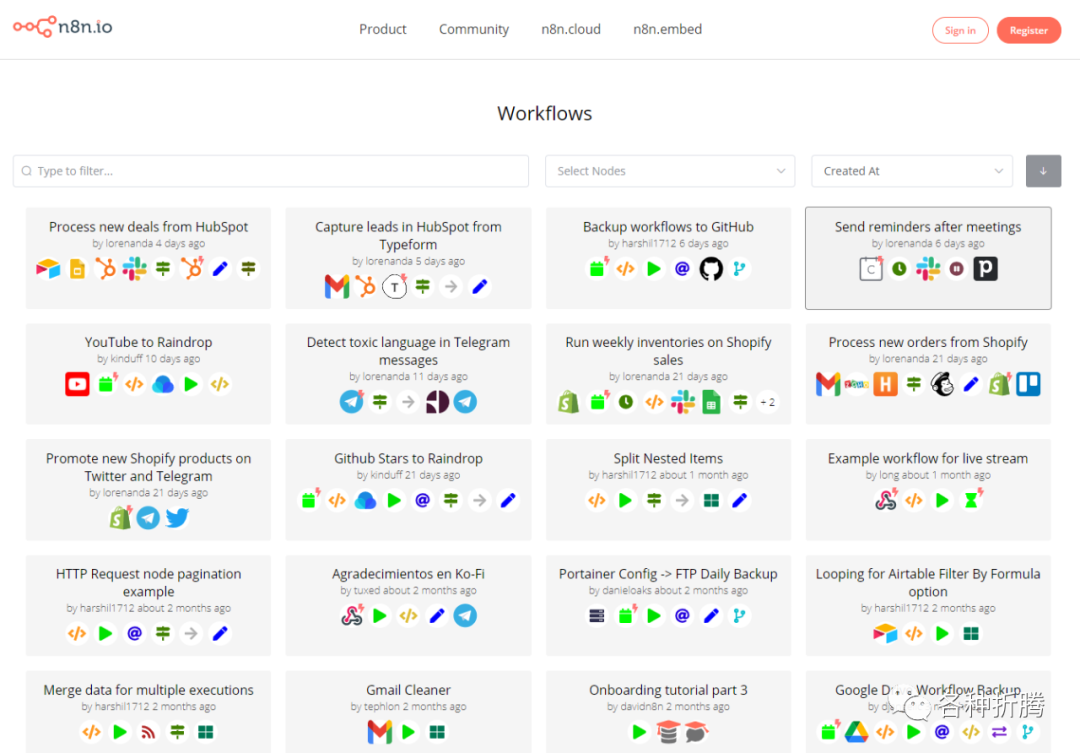Go to n8n.cloud page
The height and width of the screenshot is (753, 1080).
(x=570, y=30)
